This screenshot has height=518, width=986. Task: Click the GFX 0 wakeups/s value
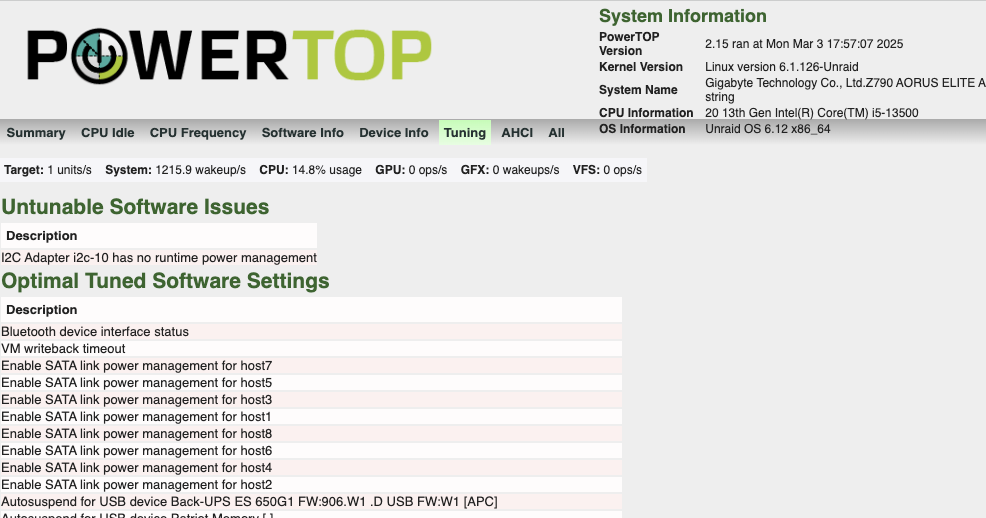(x=510, y=170)
